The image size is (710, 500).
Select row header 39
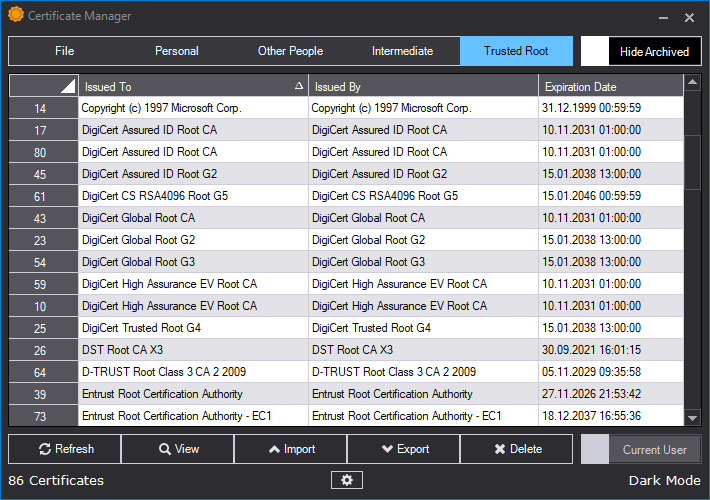pyautogui.click(x=43, y=394)
